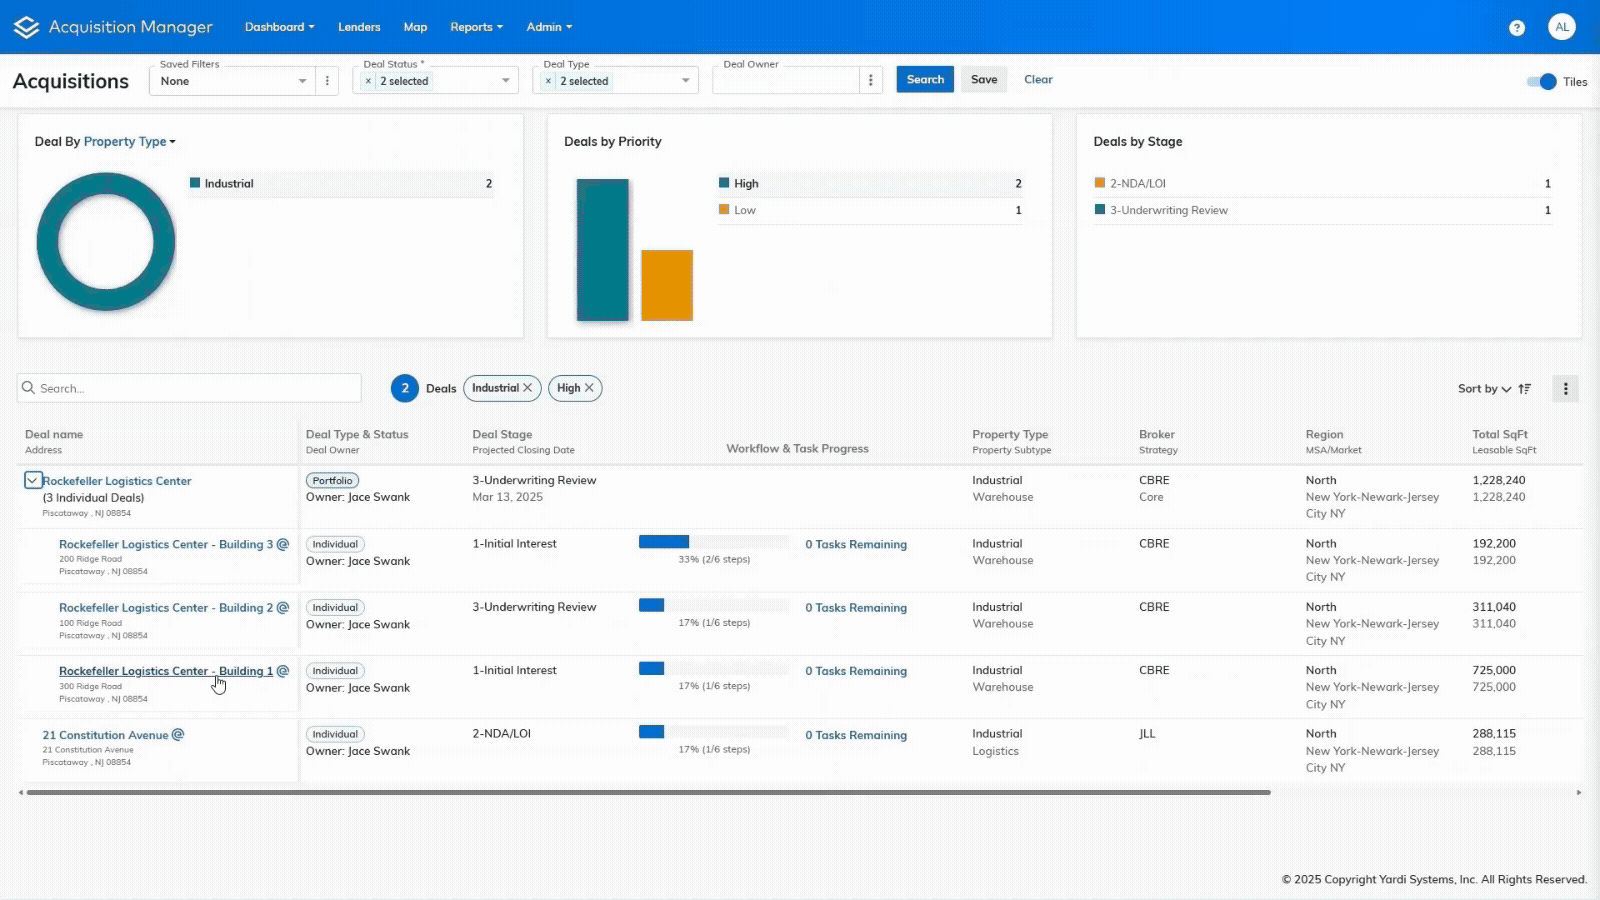Click the High priority legend swatch
Viewport: 1600px width, 900px height.
point(724,183)
